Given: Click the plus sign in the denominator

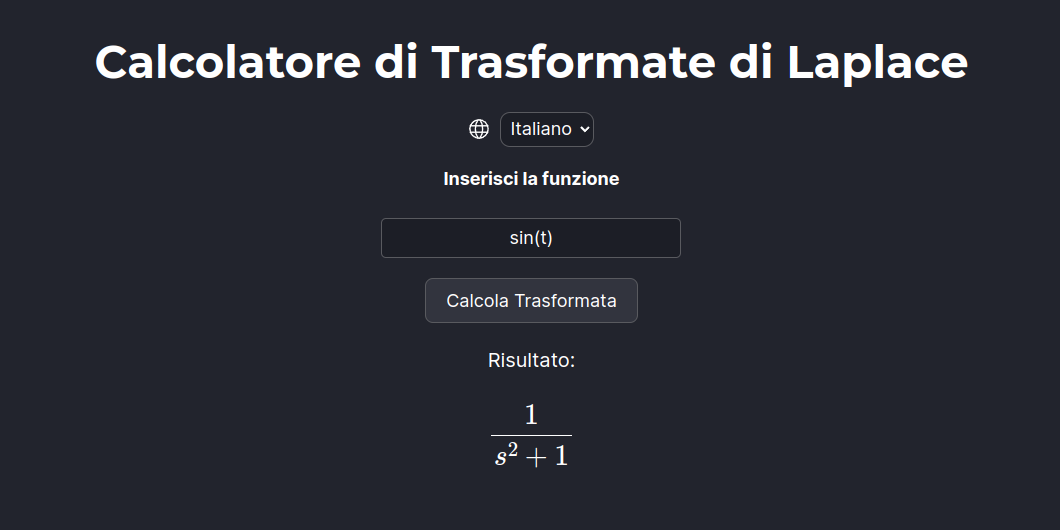Looking at the screenshot, I should (536, 458).
